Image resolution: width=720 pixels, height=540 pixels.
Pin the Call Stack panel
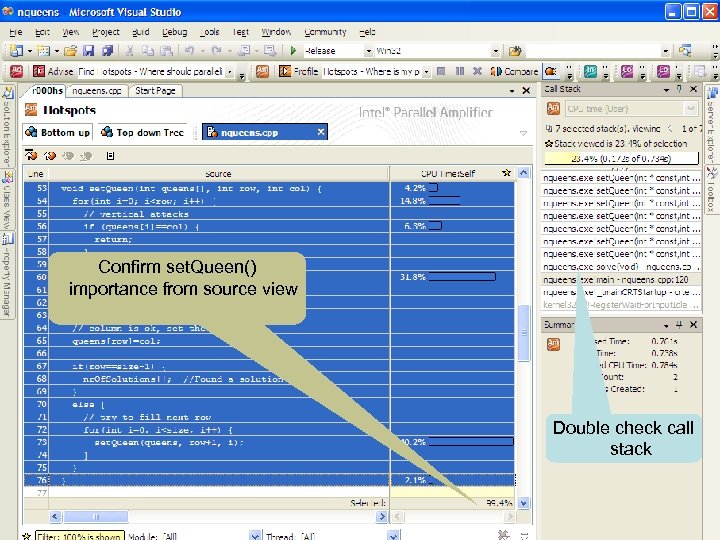coord(680,89)
